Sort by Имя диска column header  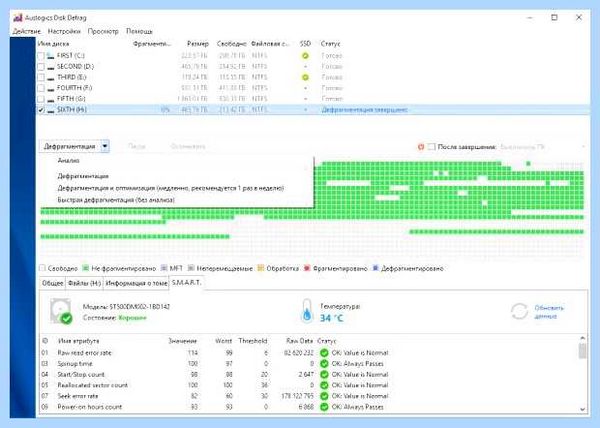click(53, 44)
